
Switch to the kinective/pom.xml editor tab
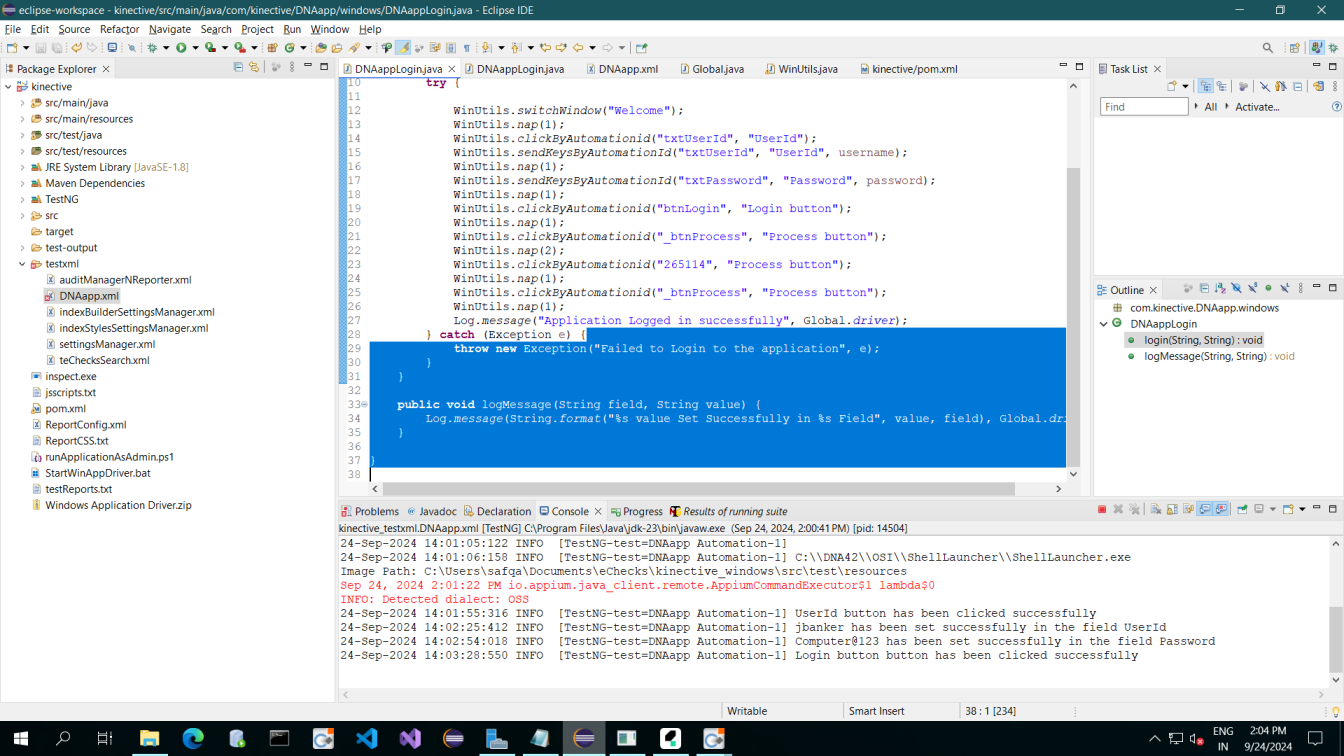coord(914,69)
